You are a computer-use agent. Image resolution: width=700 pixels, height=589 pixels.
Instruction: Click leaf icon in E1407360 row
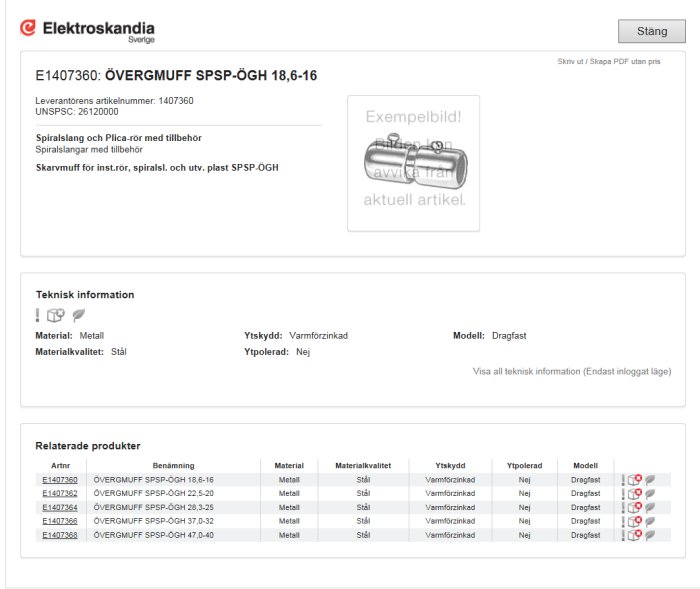[650, 480]
